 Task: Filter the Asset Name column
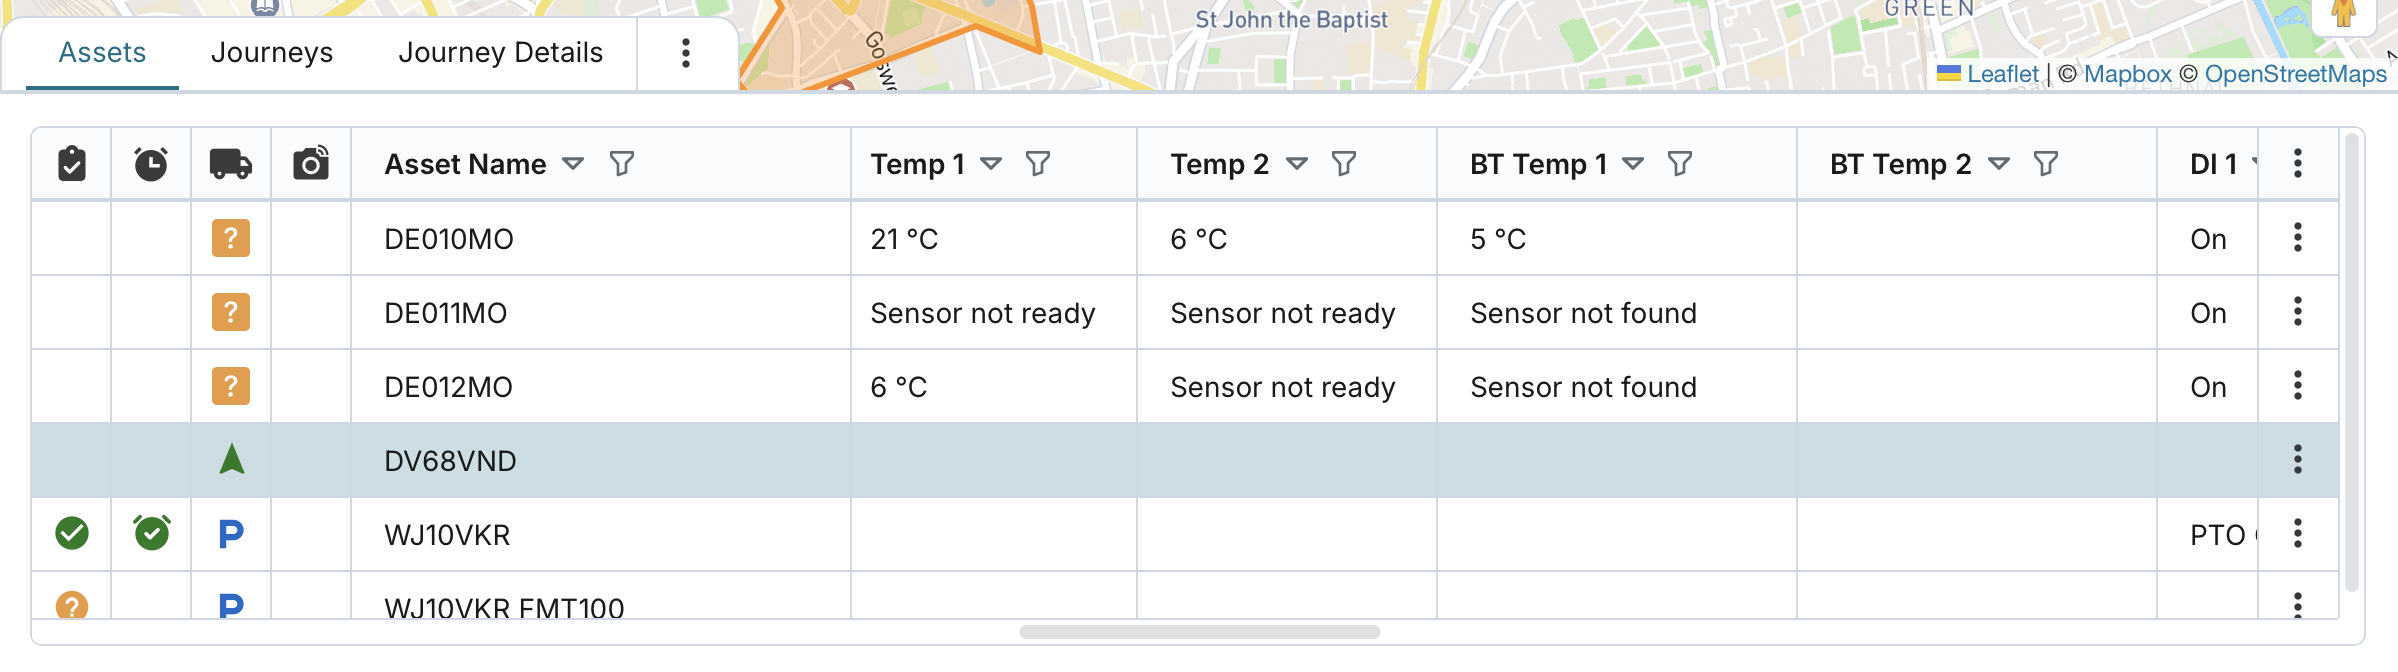pos(622,163)
